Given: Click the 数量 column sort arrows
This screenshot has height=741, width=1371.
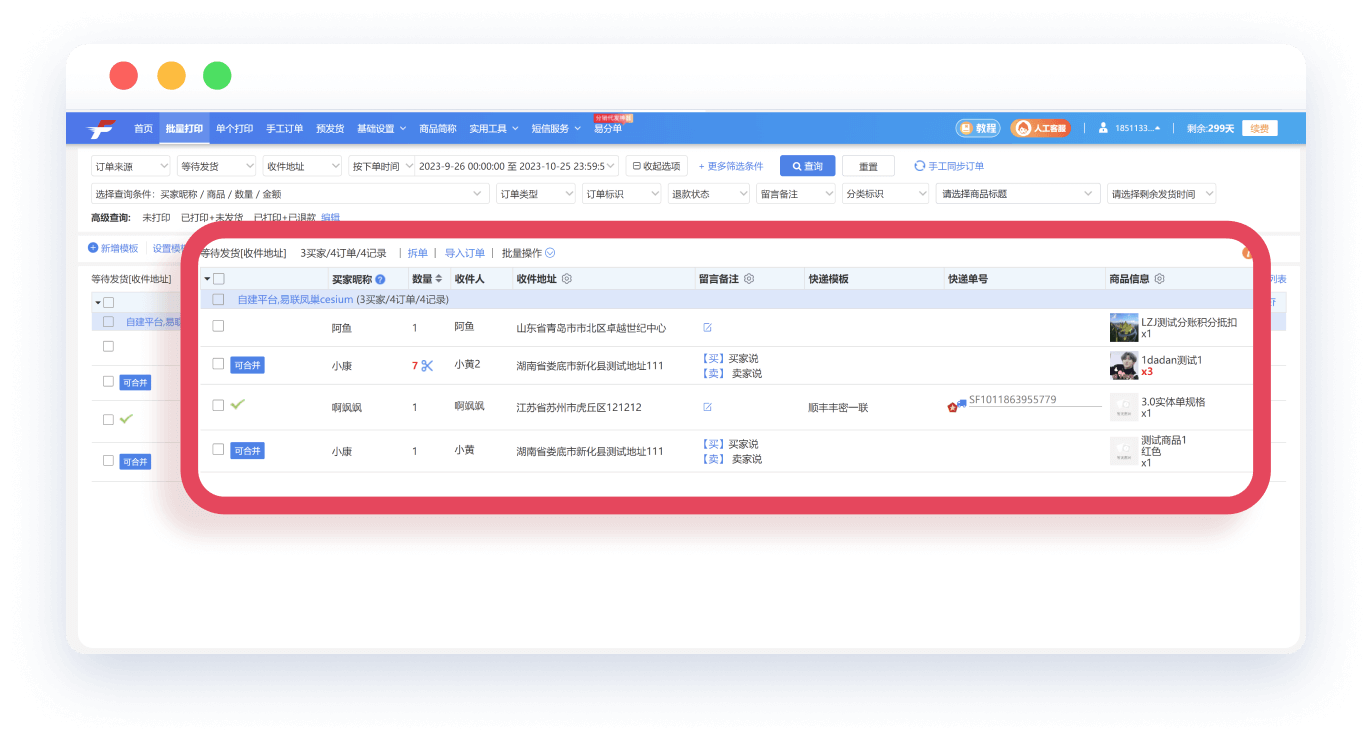Looking at the screenshot, I should click(x=438, y=279).
